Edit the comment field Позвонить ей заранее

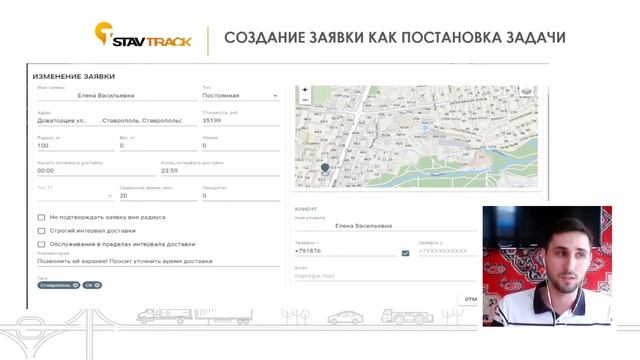(158, 261)
